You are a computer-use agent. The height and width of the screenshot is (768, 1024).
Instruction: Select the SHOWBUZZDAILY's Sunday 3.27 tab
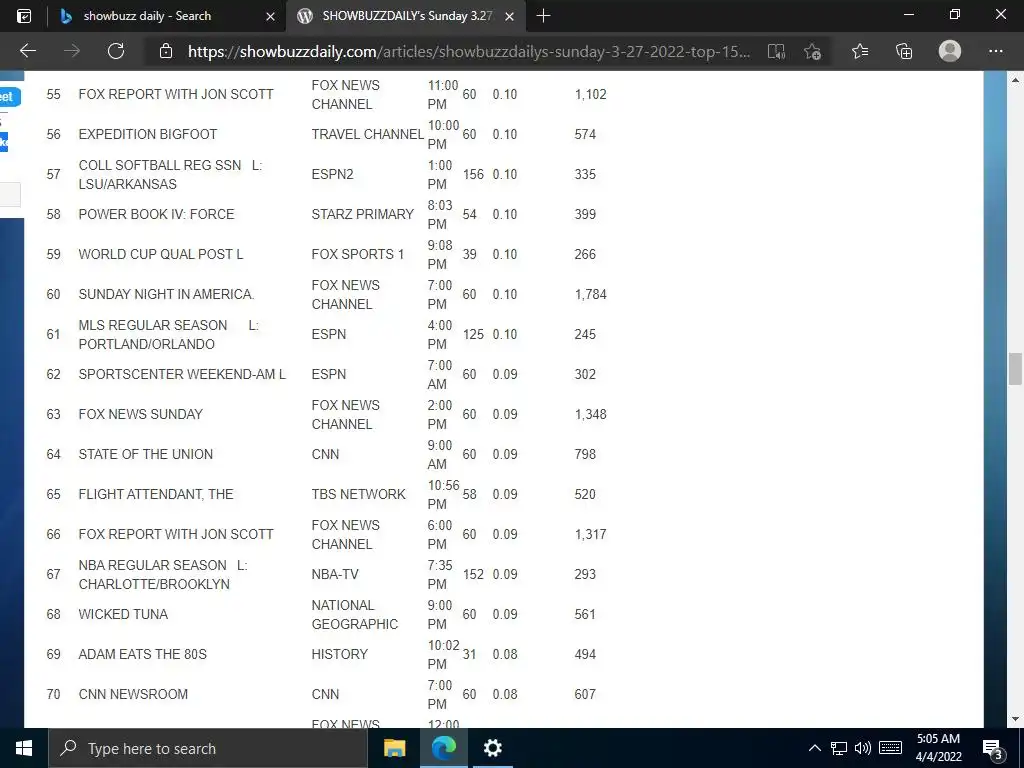point(408,16)
